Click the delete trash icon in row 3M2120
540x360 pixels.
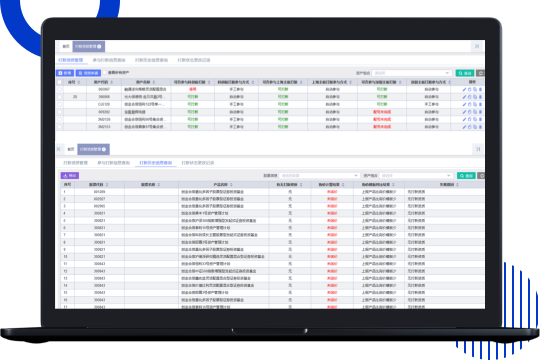point(480,120)
